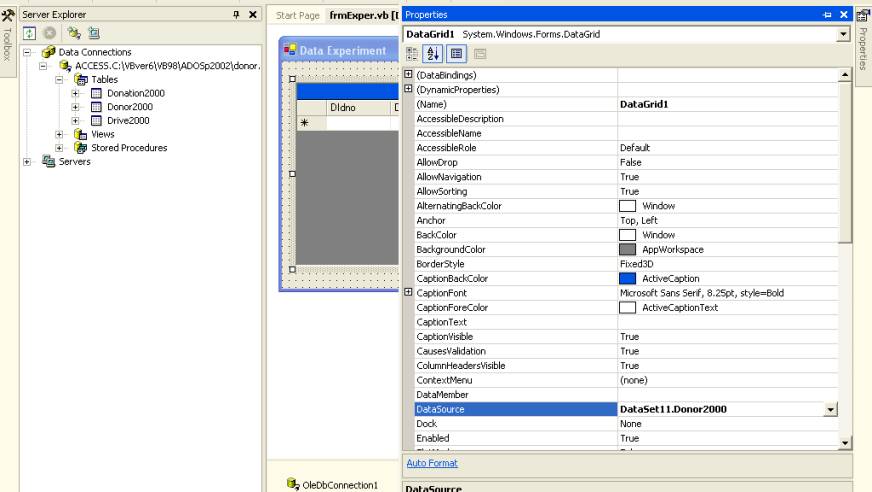Click the Servers node icon
Viewport: 872px width, 492px height.
click(x=49, y=161)
